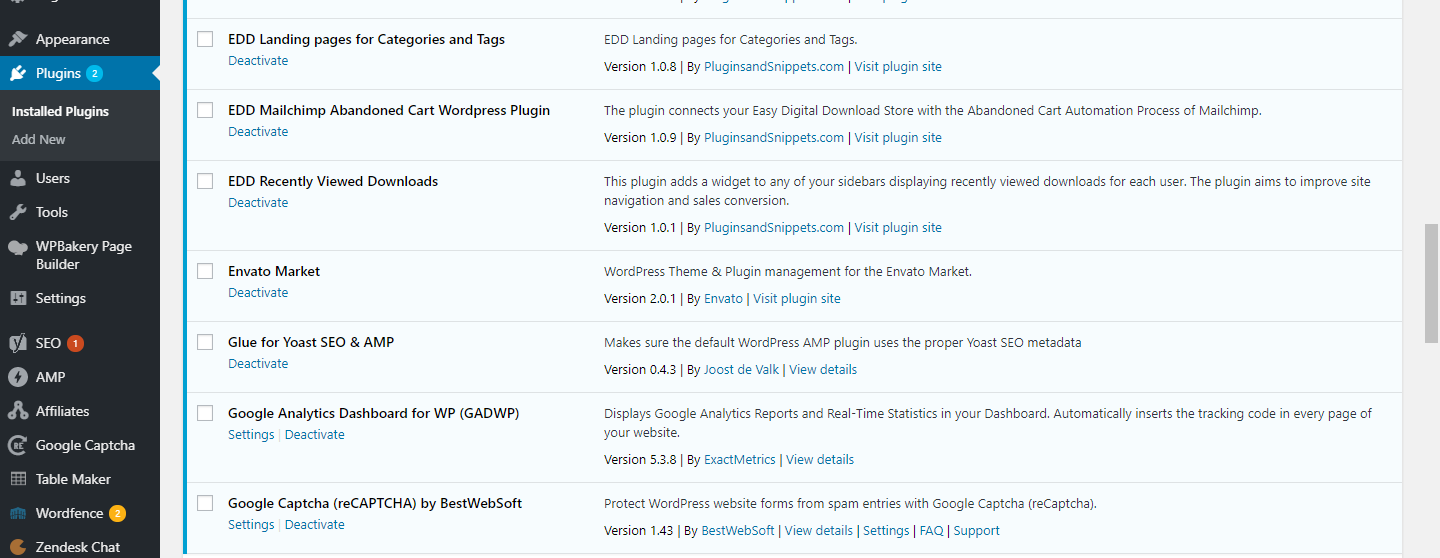Open the ExactMetrics author link

click(740, 460)
